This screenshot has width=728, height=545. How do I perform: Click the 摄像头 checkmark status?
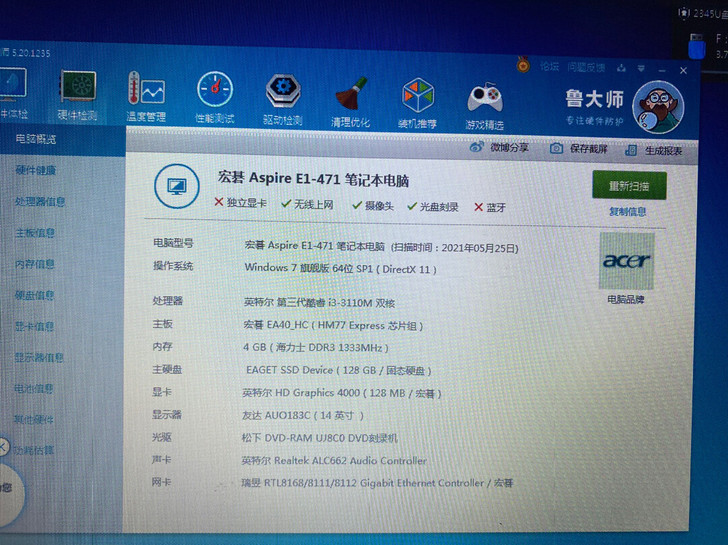click(373, 206)
